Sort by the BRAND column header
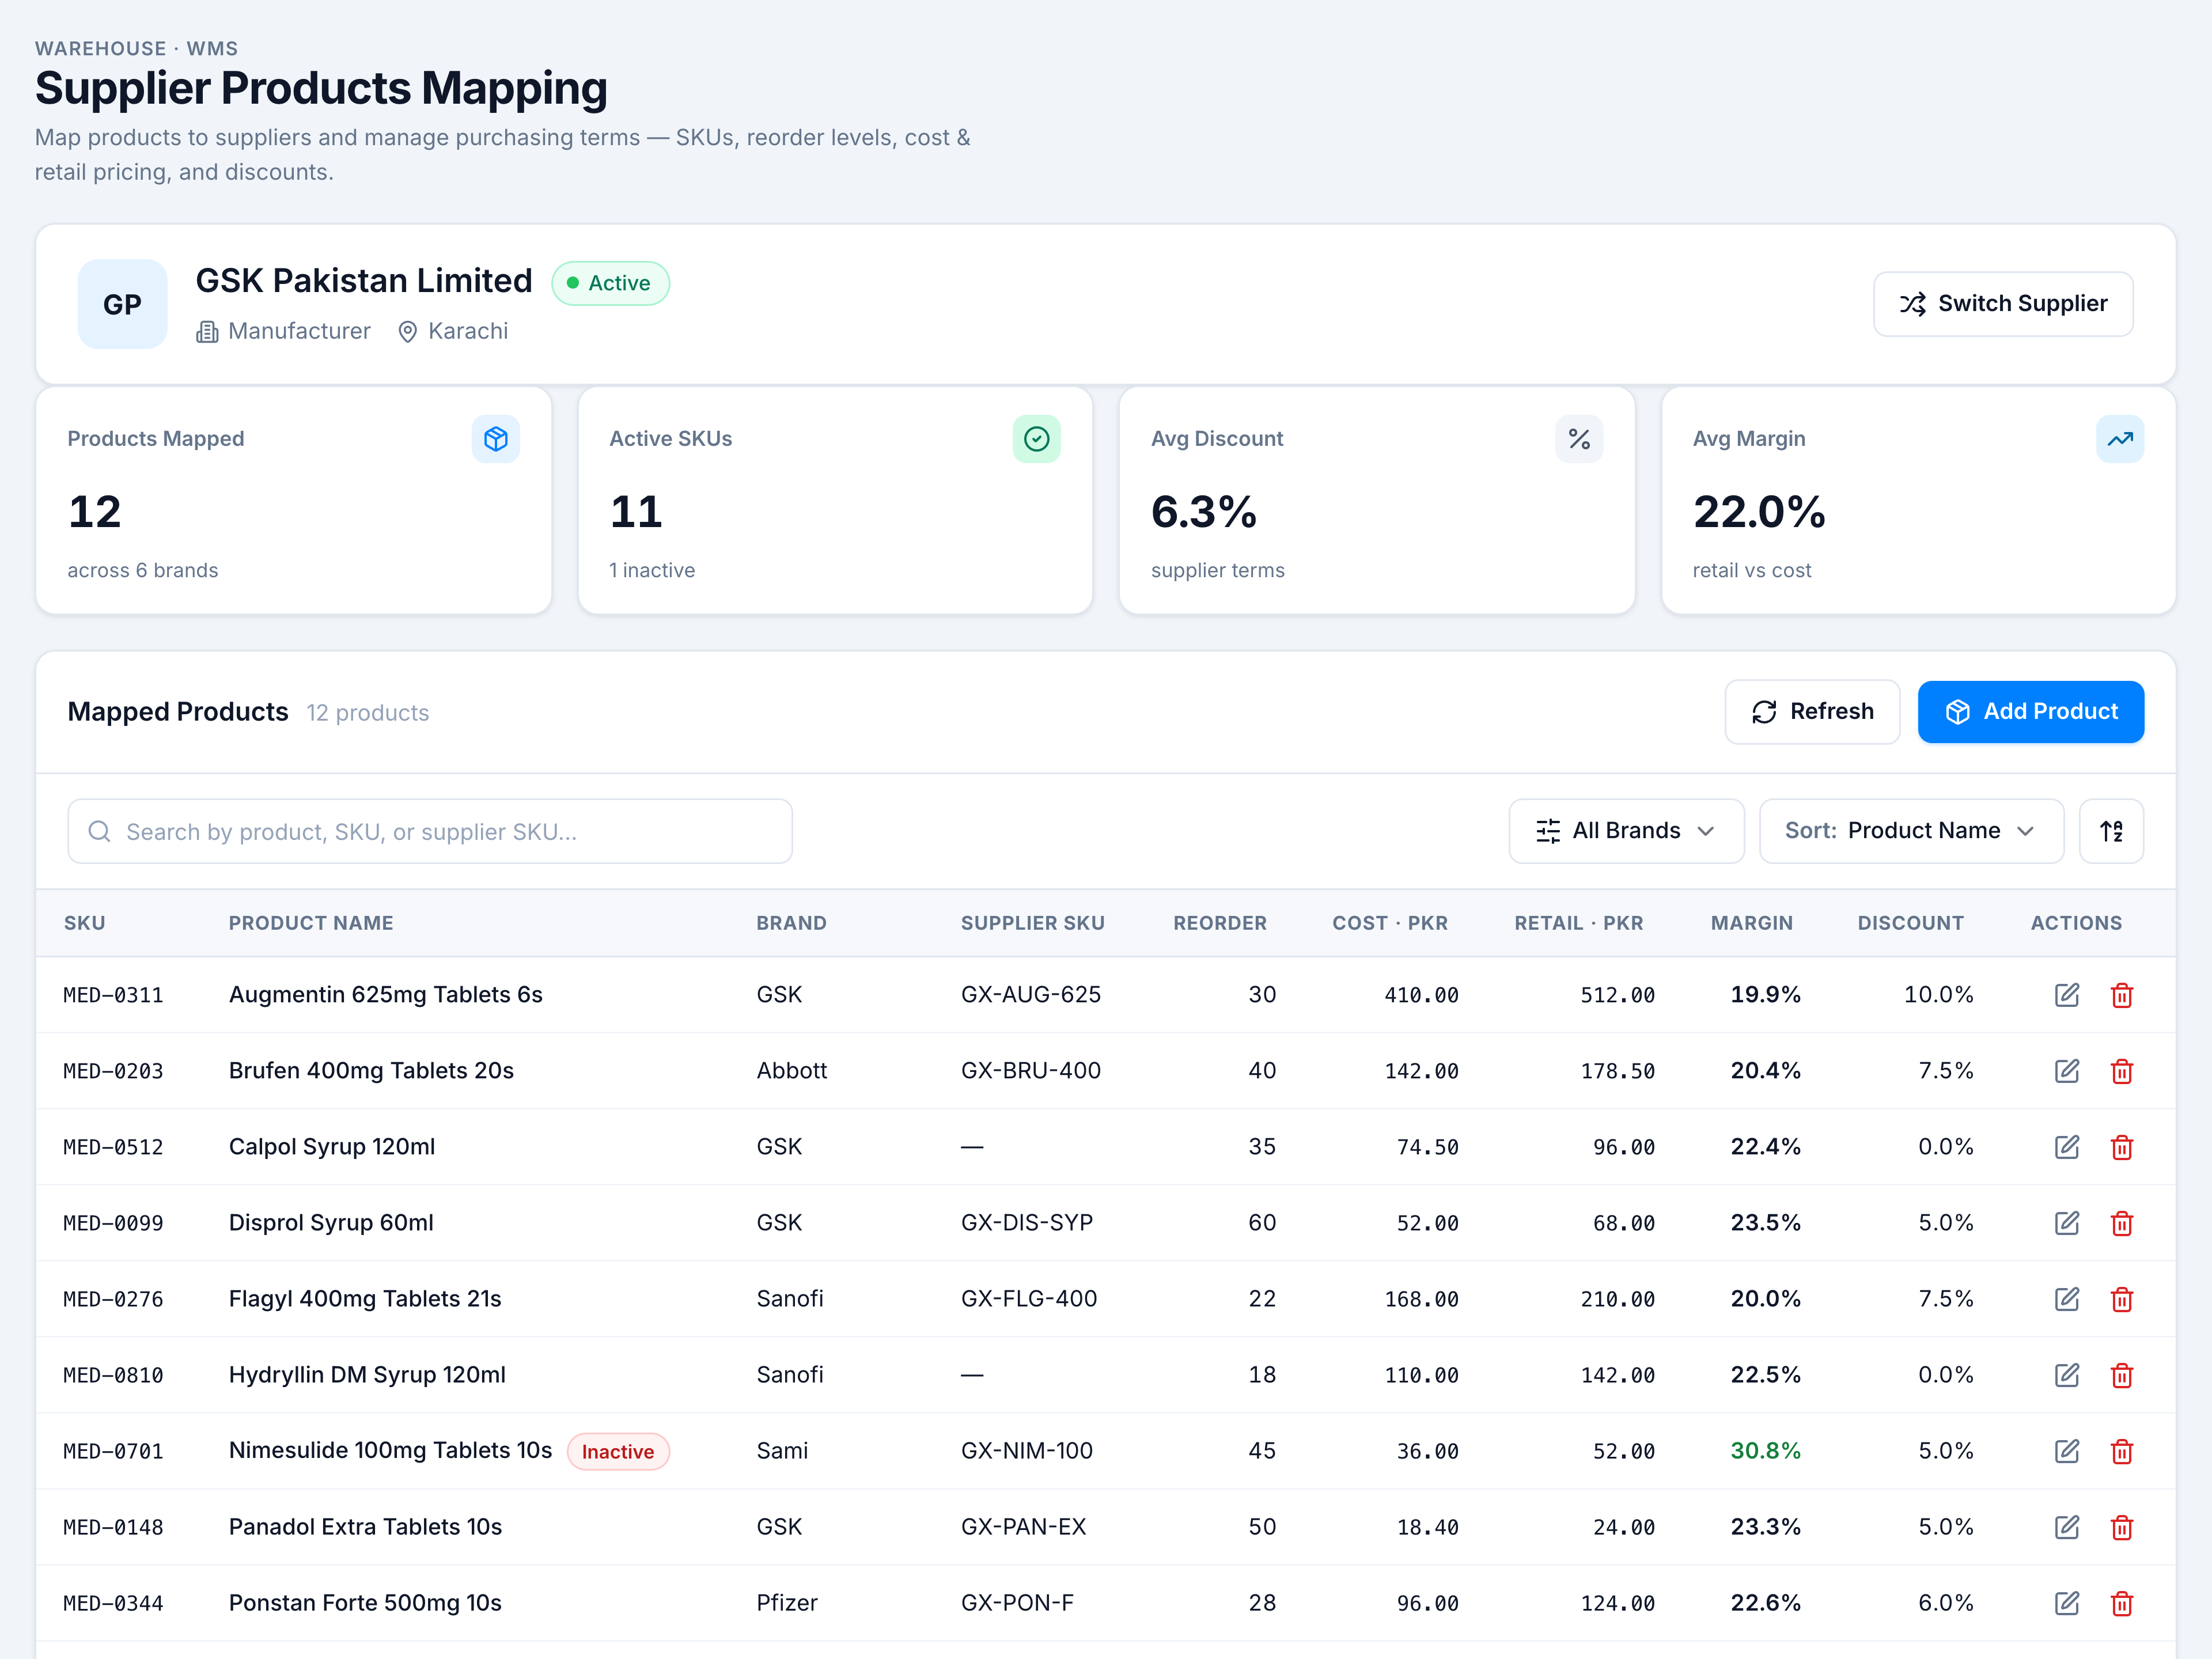The height and width of the screenshot is (1659, 2212). [x=791, y=923]
